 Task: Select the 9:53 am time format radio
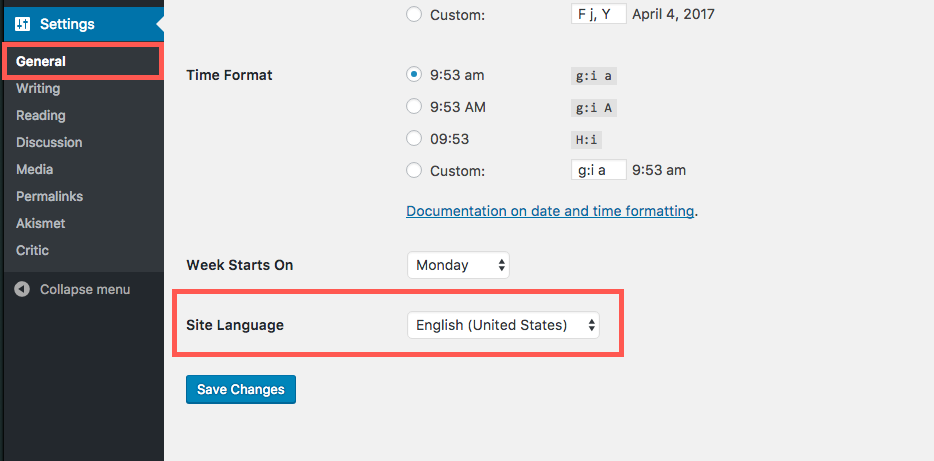click(x=413, y=75)
